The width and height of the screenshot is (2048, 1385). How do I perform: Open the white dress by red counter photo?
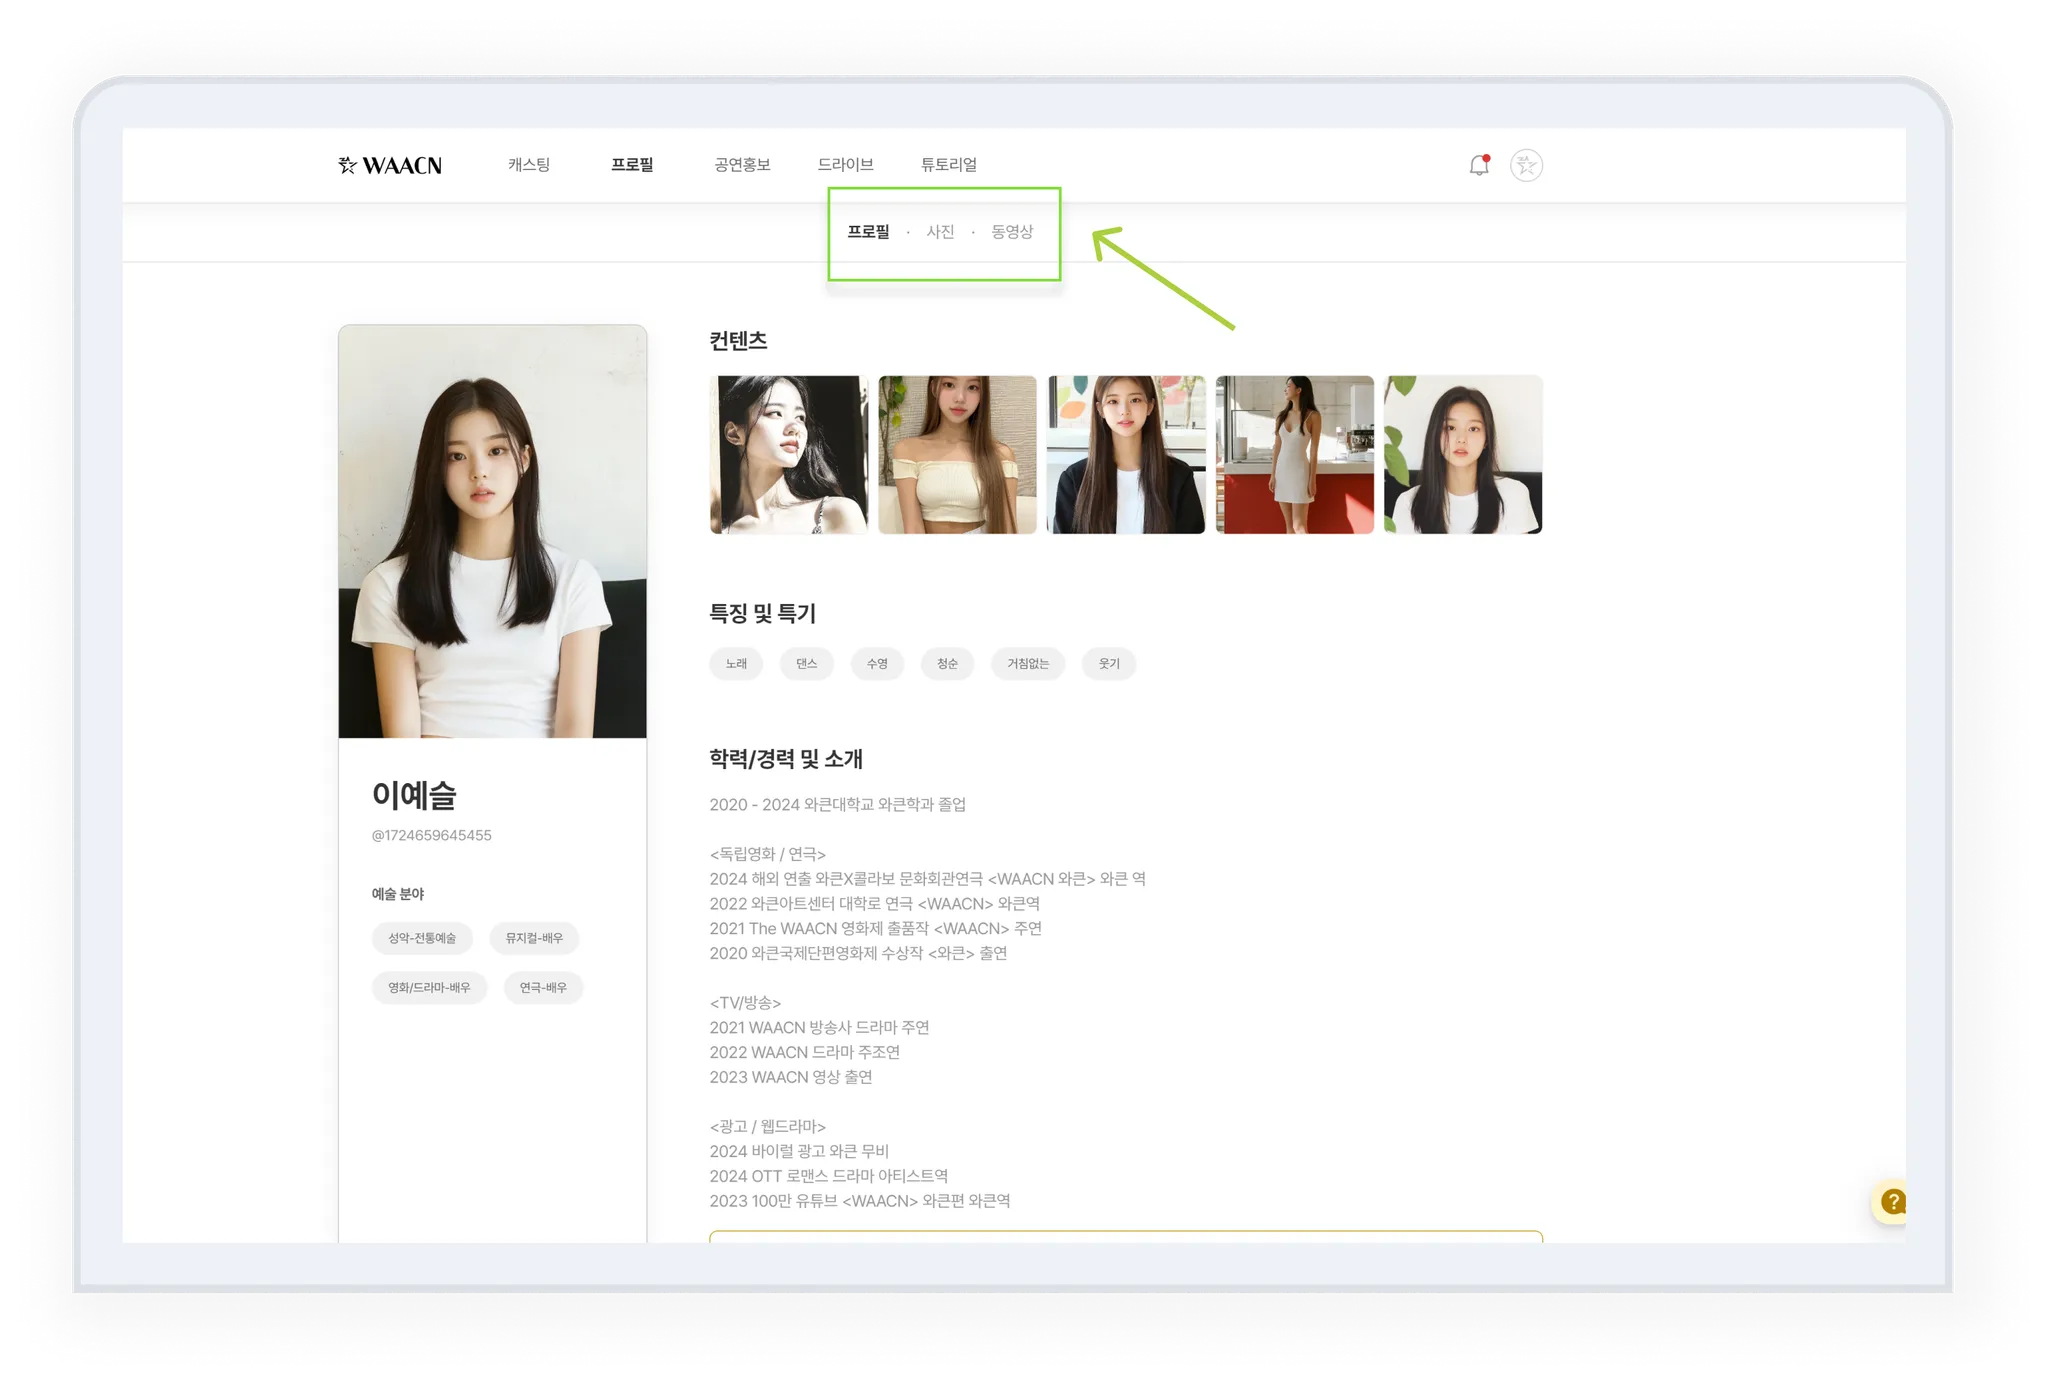(1294, 455)
